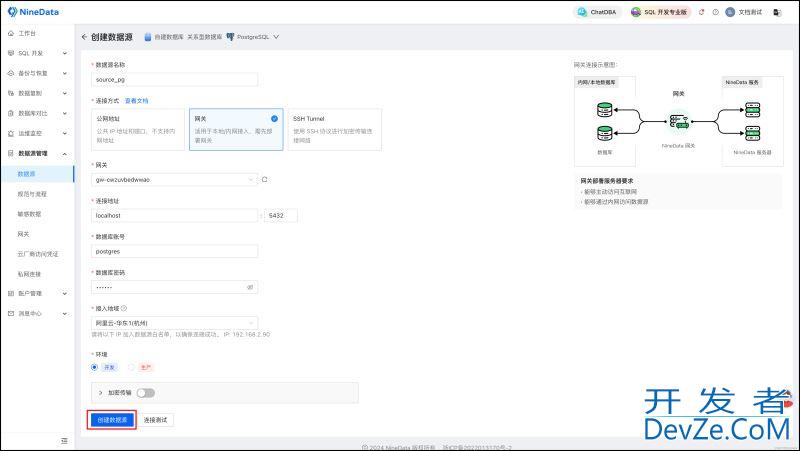The height and width of the screenshot is (451, 800).
Task: Click the 数据复制 sidebar icon
Action: point(11,93)
